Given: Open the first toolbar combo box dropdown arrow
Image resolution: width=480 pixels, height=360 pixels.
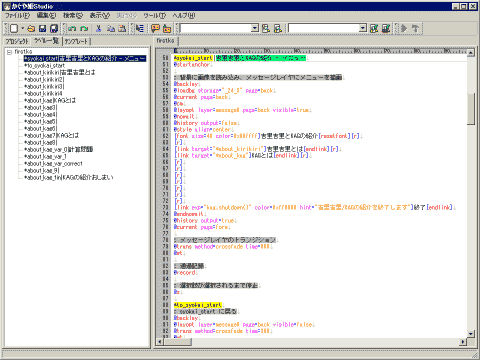Looking at the screenshot, I should coord(255,28).
